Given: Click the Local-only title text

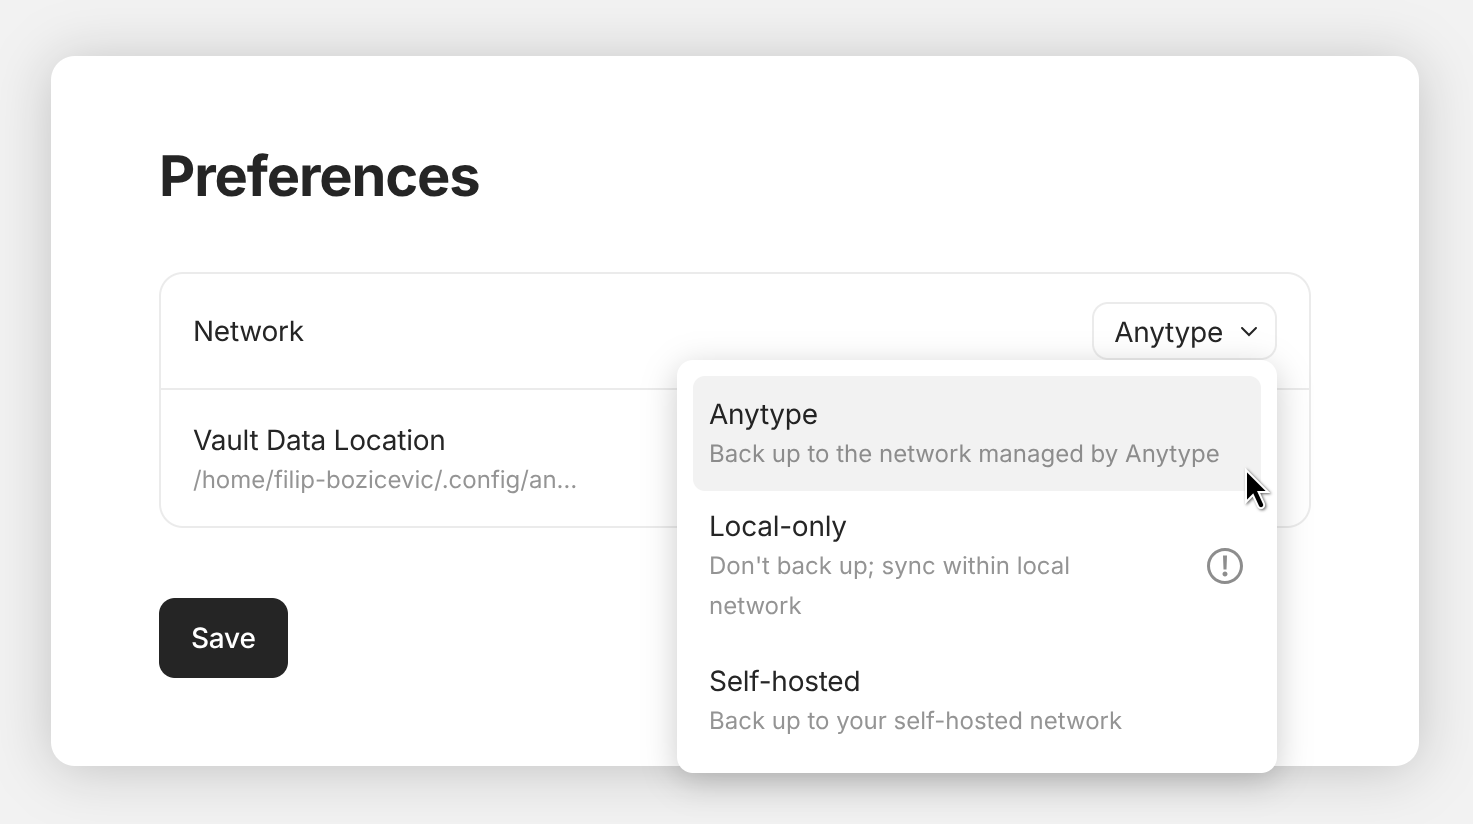Looking at the screenshot, I should click(x=777, y=526).
